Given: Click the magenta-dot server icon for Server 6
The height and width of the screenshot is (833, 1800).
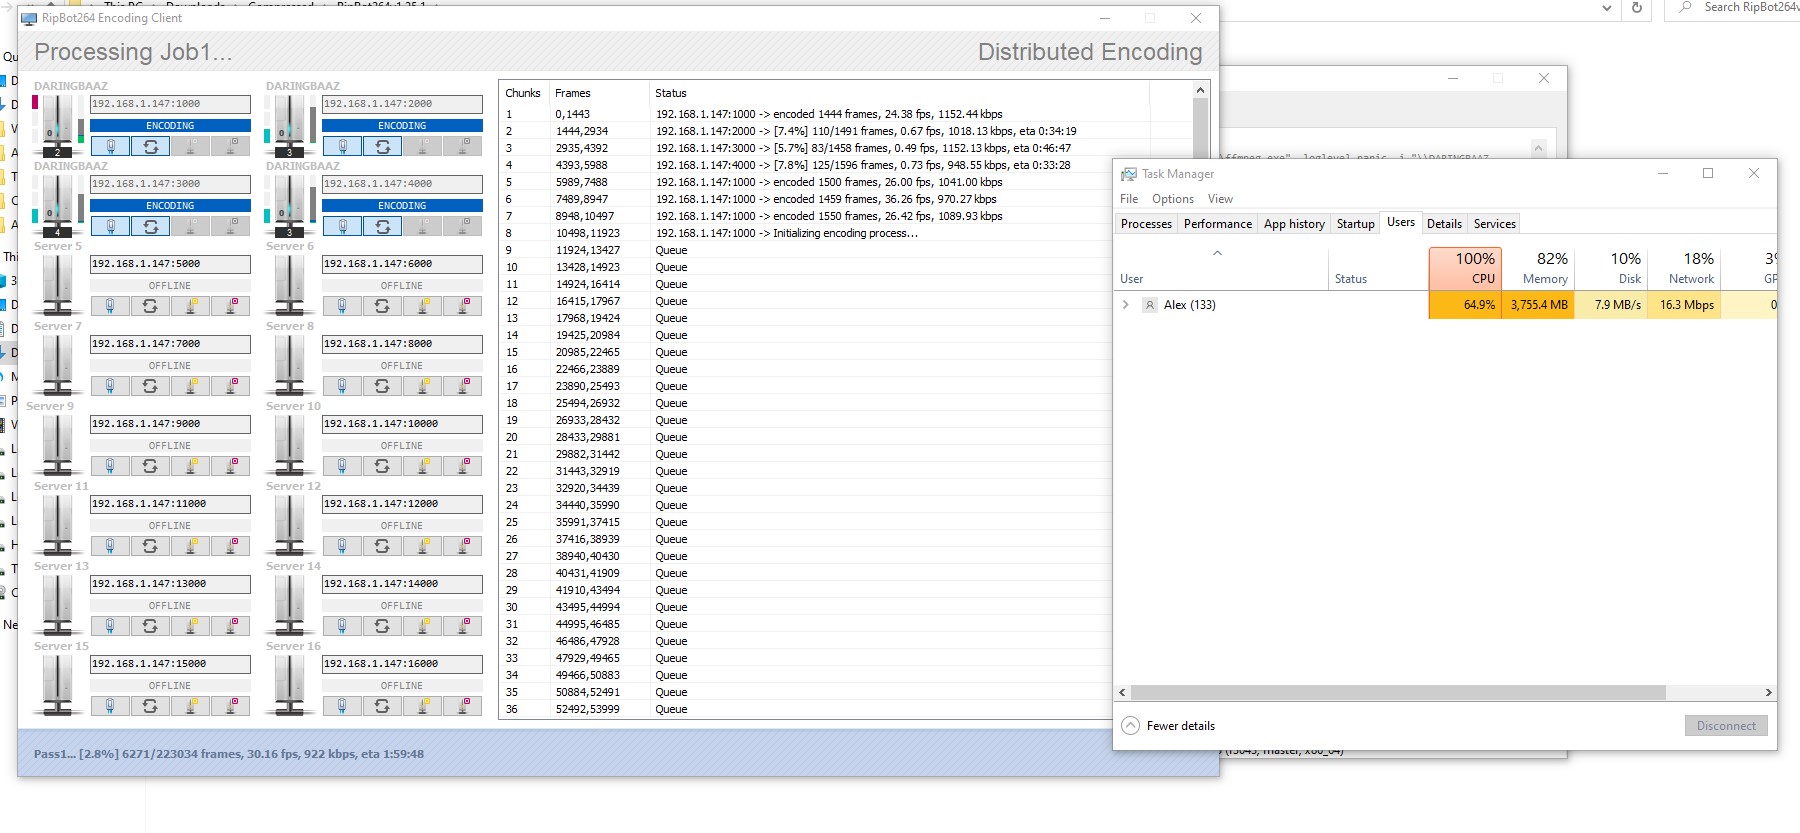Looking at the screenshot, I should (x=463, y=306).
